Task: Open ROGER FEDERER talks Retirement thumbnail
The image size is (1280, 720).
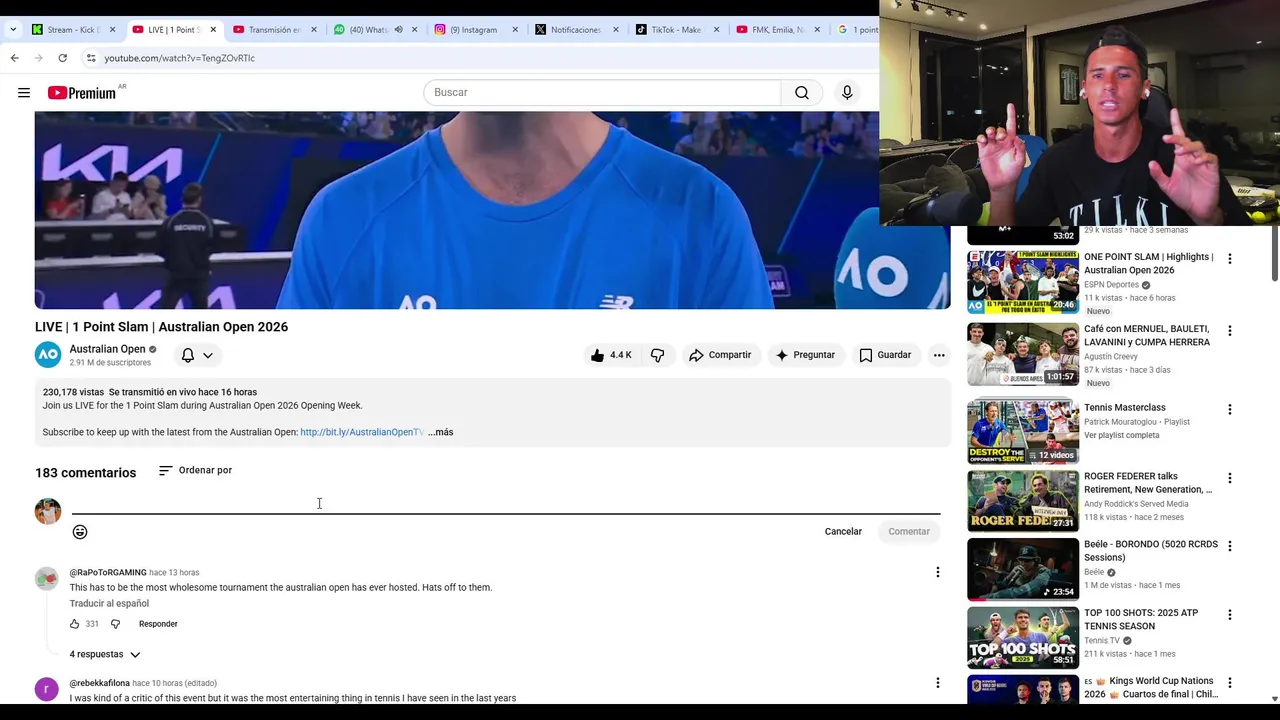Action: coord(1023,500)
